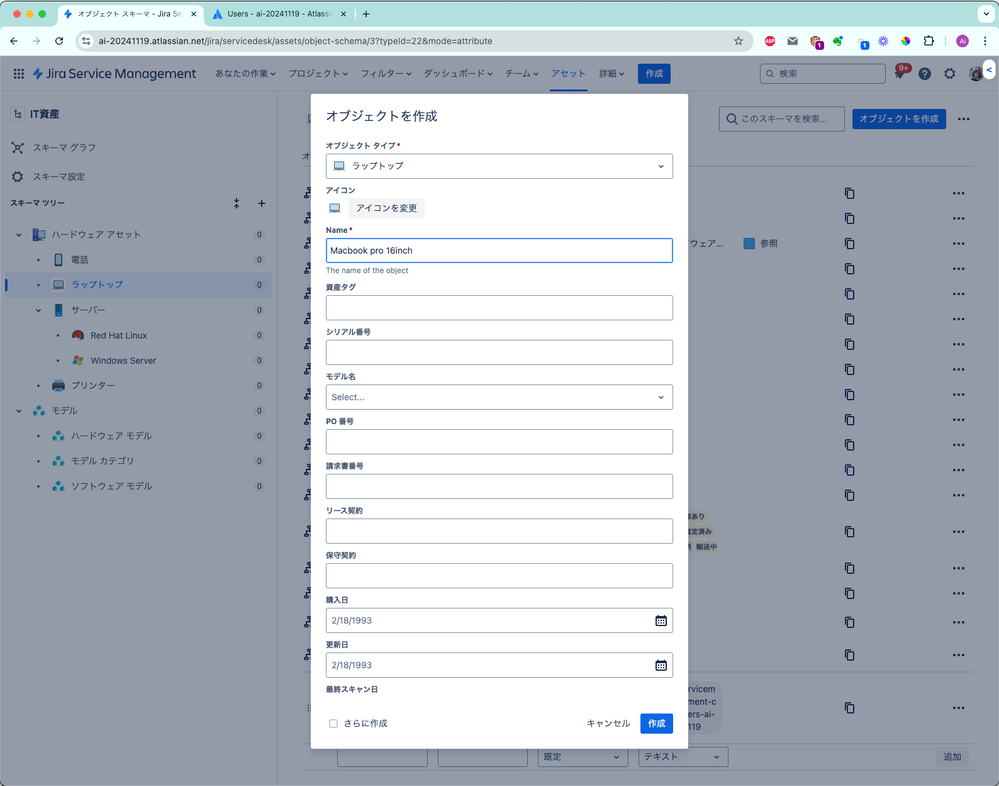Image resolution: width=999 pixels, height=786 pixels.
Task: Open the help question mark icon
Action: point(924,74)
